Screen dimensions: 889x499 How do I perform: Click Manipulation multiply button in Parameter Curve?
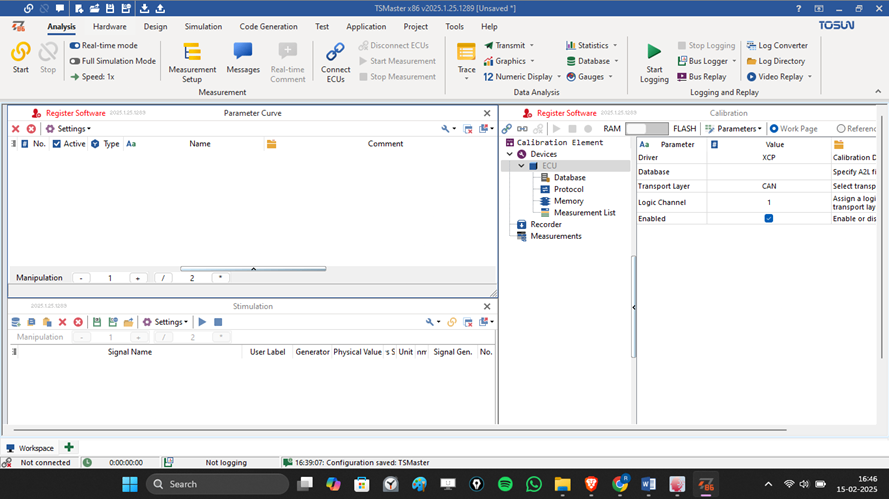221,278
